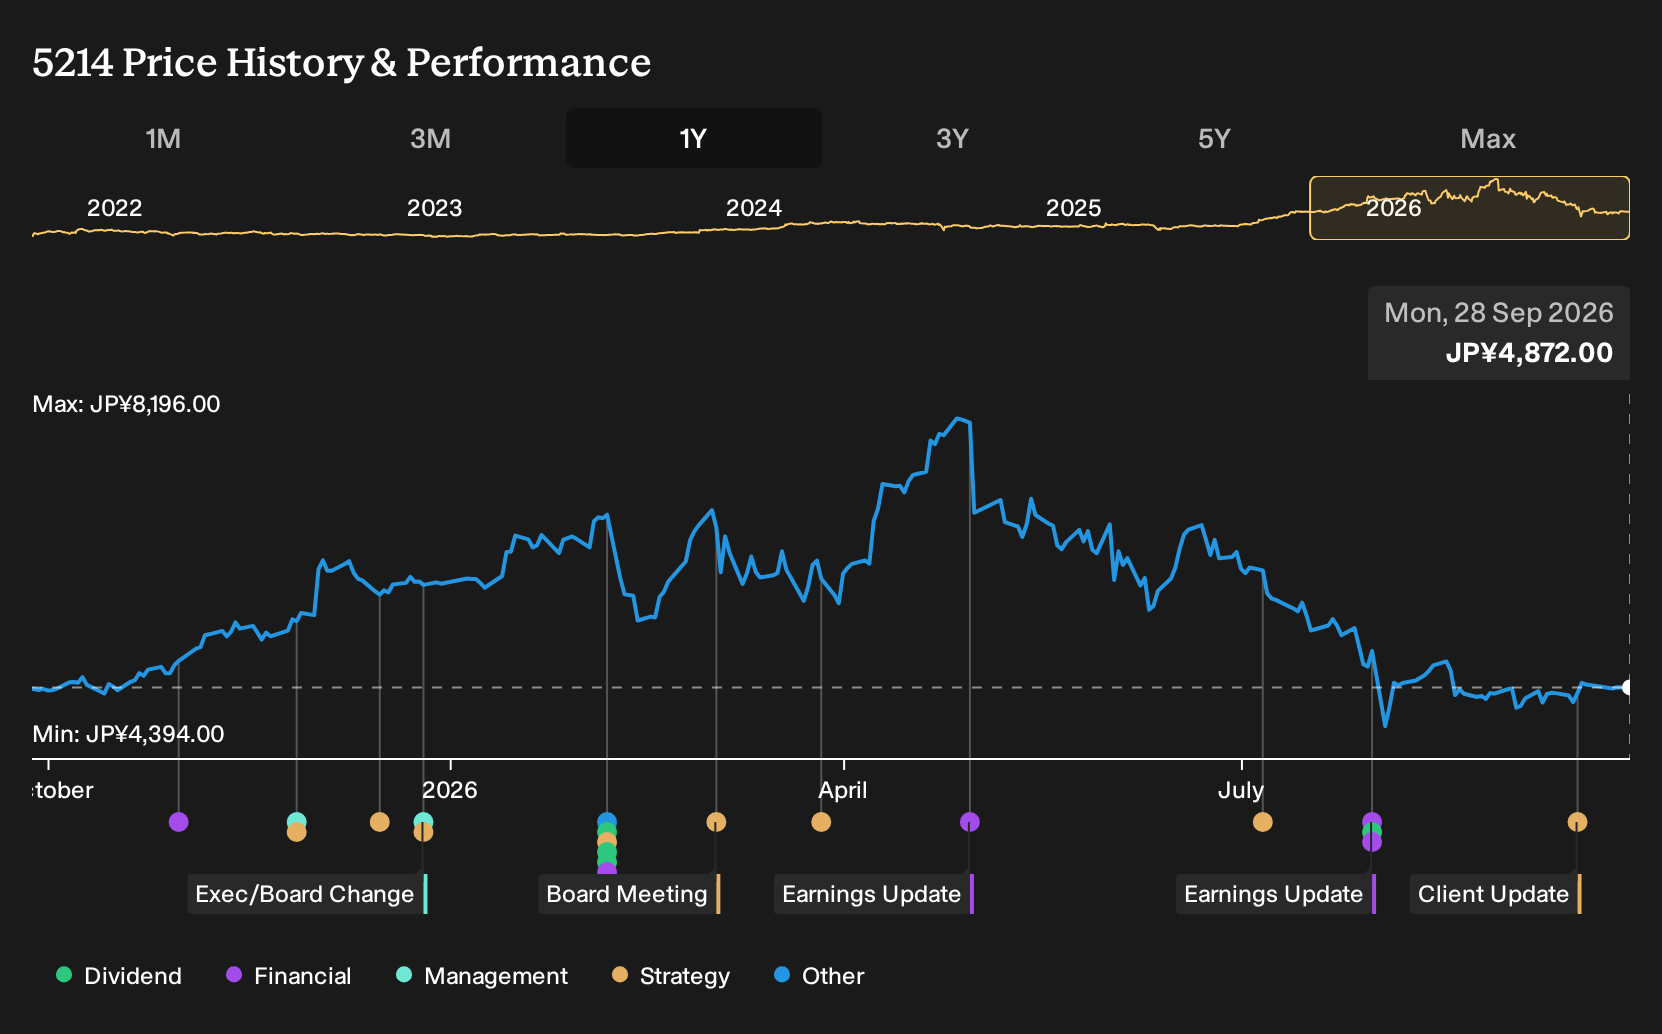The width and height of the screenshot is (1662, 1034).
Task: Switch to the 5Y time range
Action: (x=1214, y=138)
